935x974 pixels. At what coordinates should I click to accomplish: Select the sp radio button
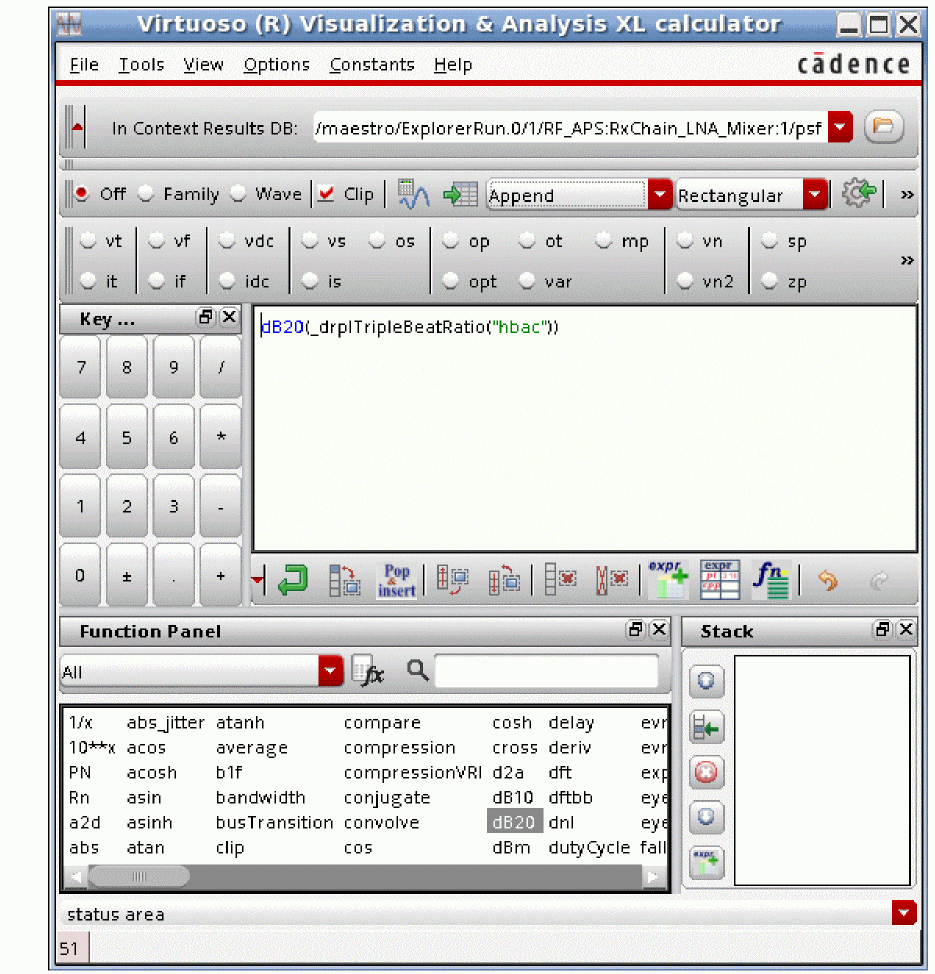[x=770, y=240]
